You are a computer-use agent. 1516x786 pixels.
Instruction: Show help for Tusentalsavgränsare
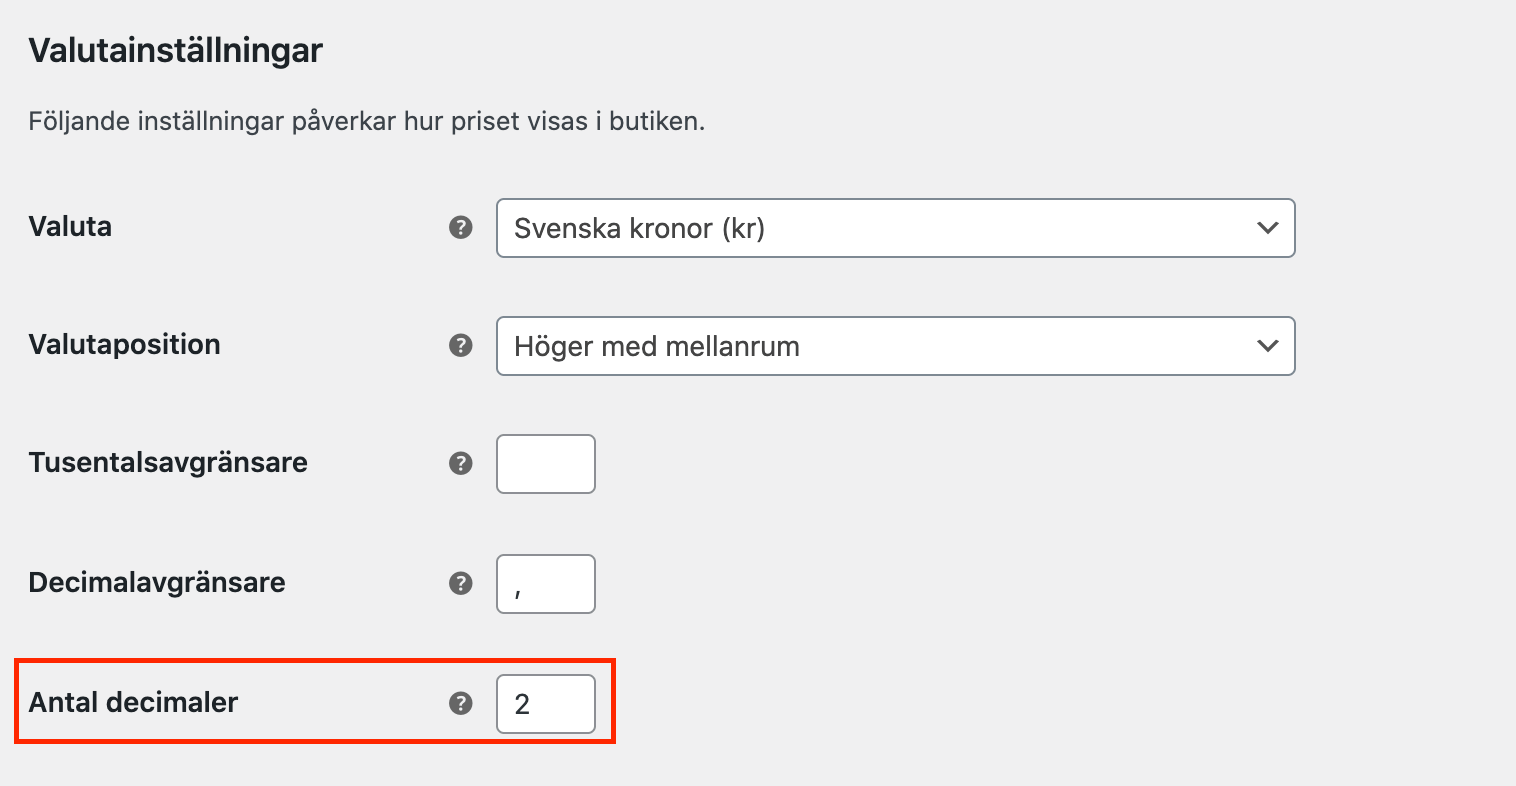pos(460,463)
